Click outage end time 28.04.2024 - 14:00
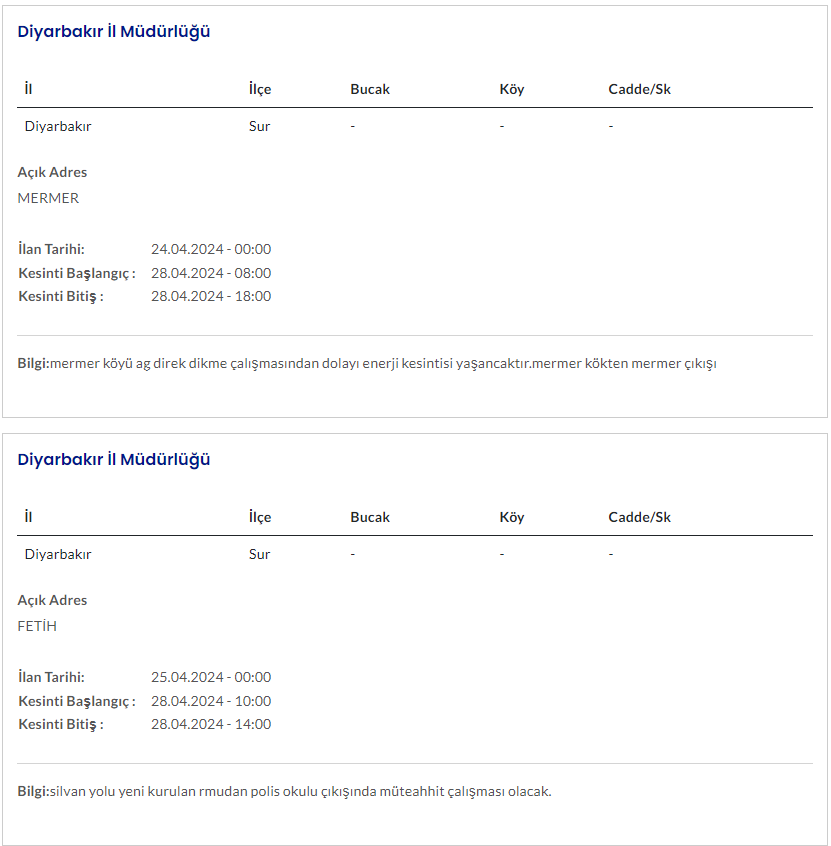The image size is (831, 846). click(x=211, y=724)
